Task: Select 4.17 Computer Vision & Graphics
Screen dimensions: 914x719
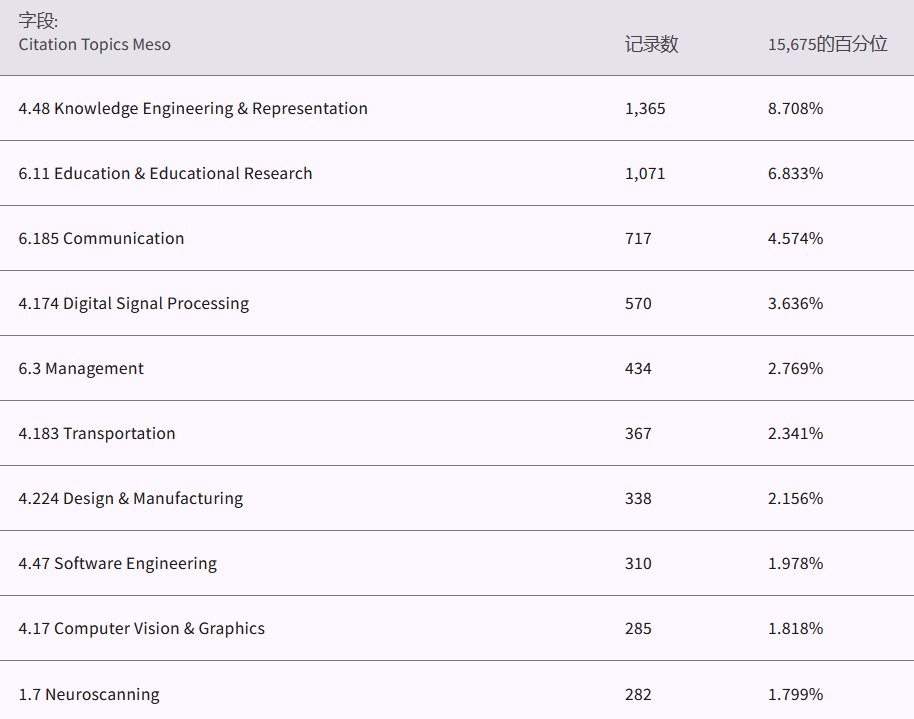Action: [141, 628]
